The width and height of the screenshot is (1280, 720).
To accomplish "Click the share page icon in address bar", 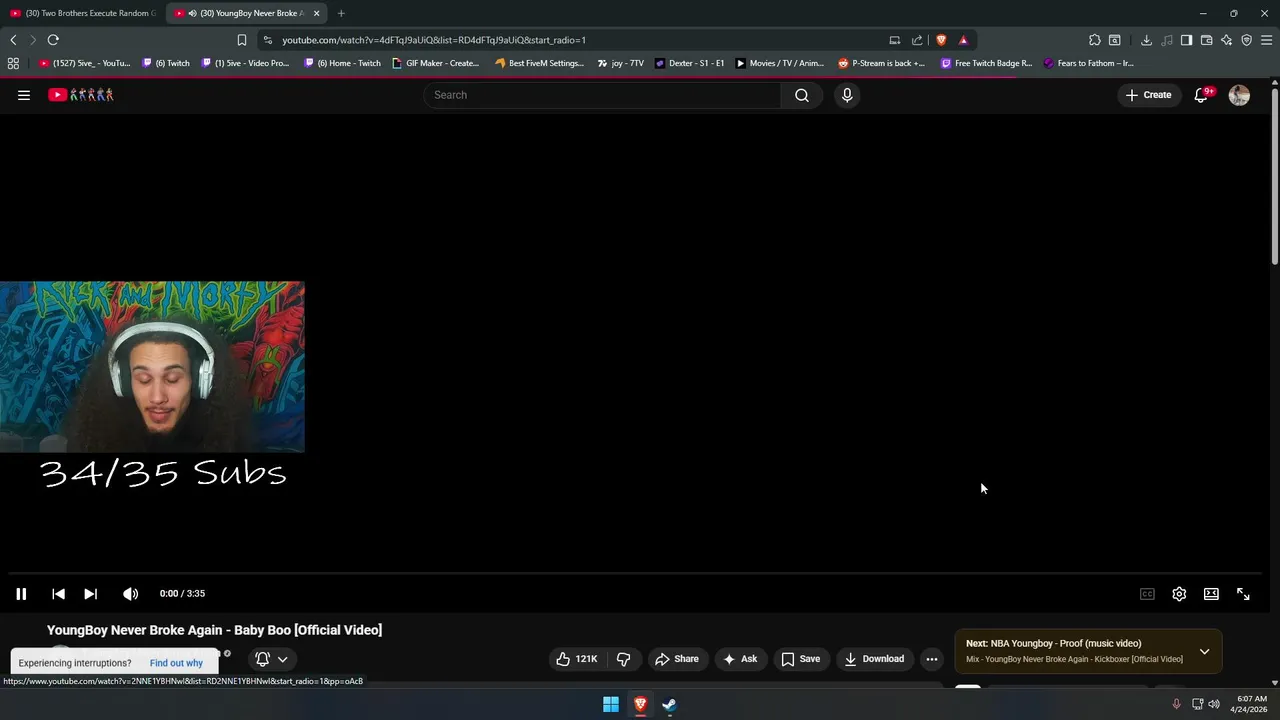I will tap(917, 40).
